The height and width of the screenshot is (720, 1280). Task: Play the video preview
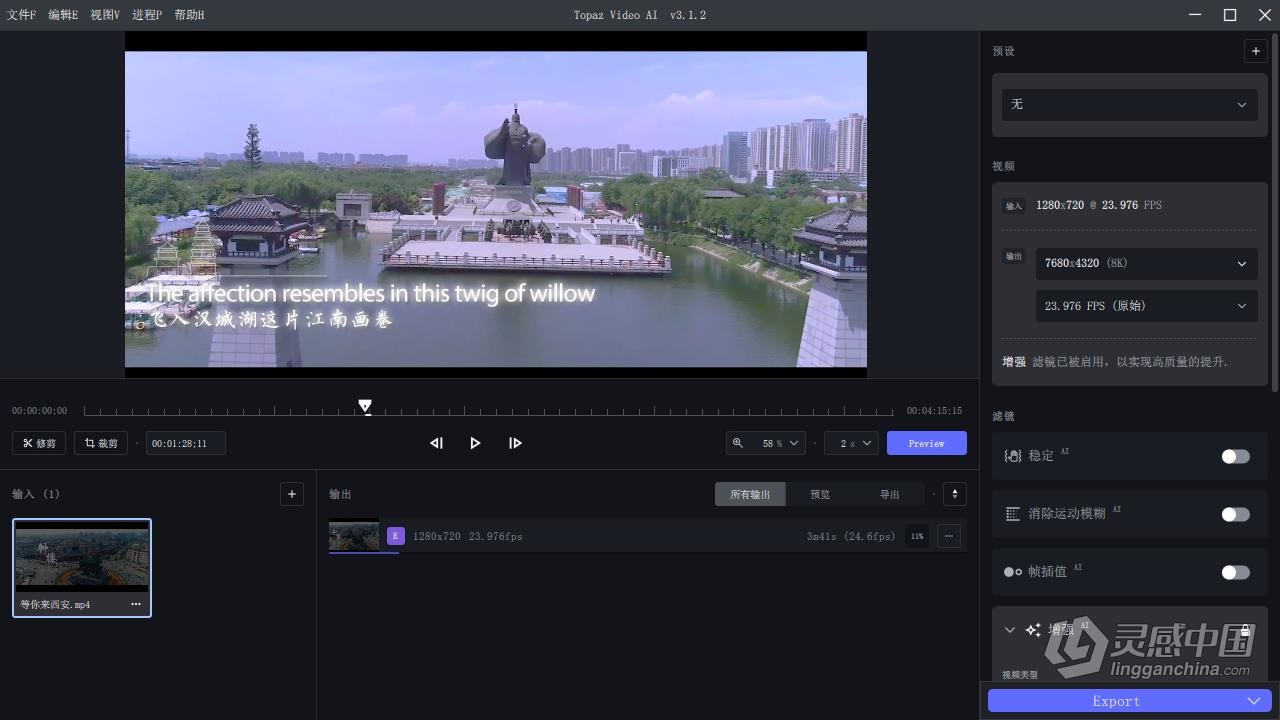coord(475,443)
